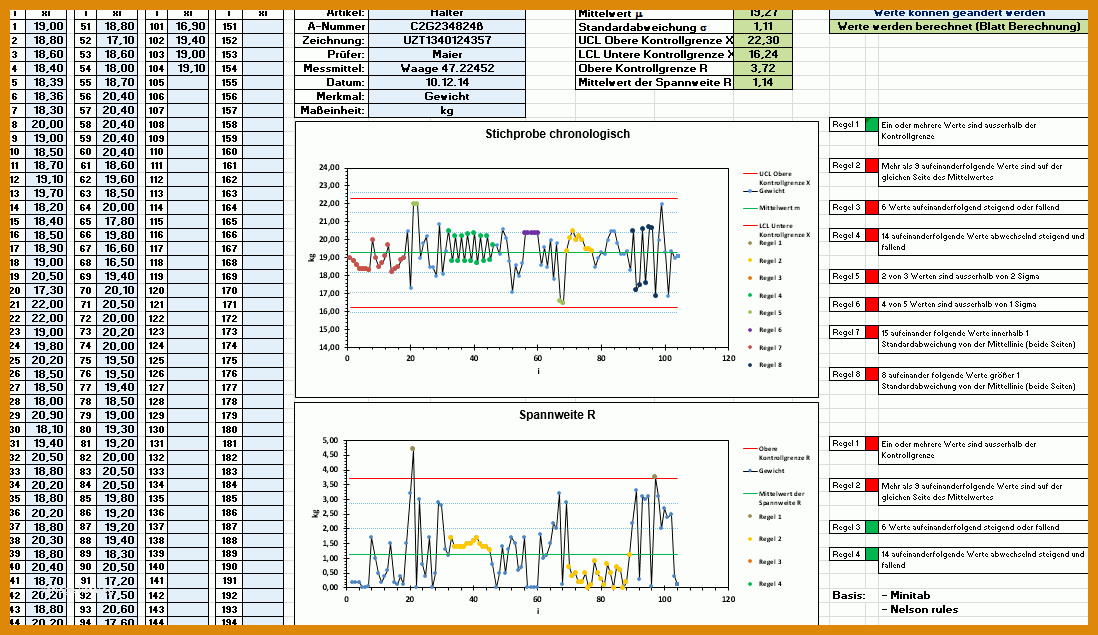Click the Nelson rules text
Image resolution: width=1098 pixels, height=635 pixels.
click(x=919, y=609)
